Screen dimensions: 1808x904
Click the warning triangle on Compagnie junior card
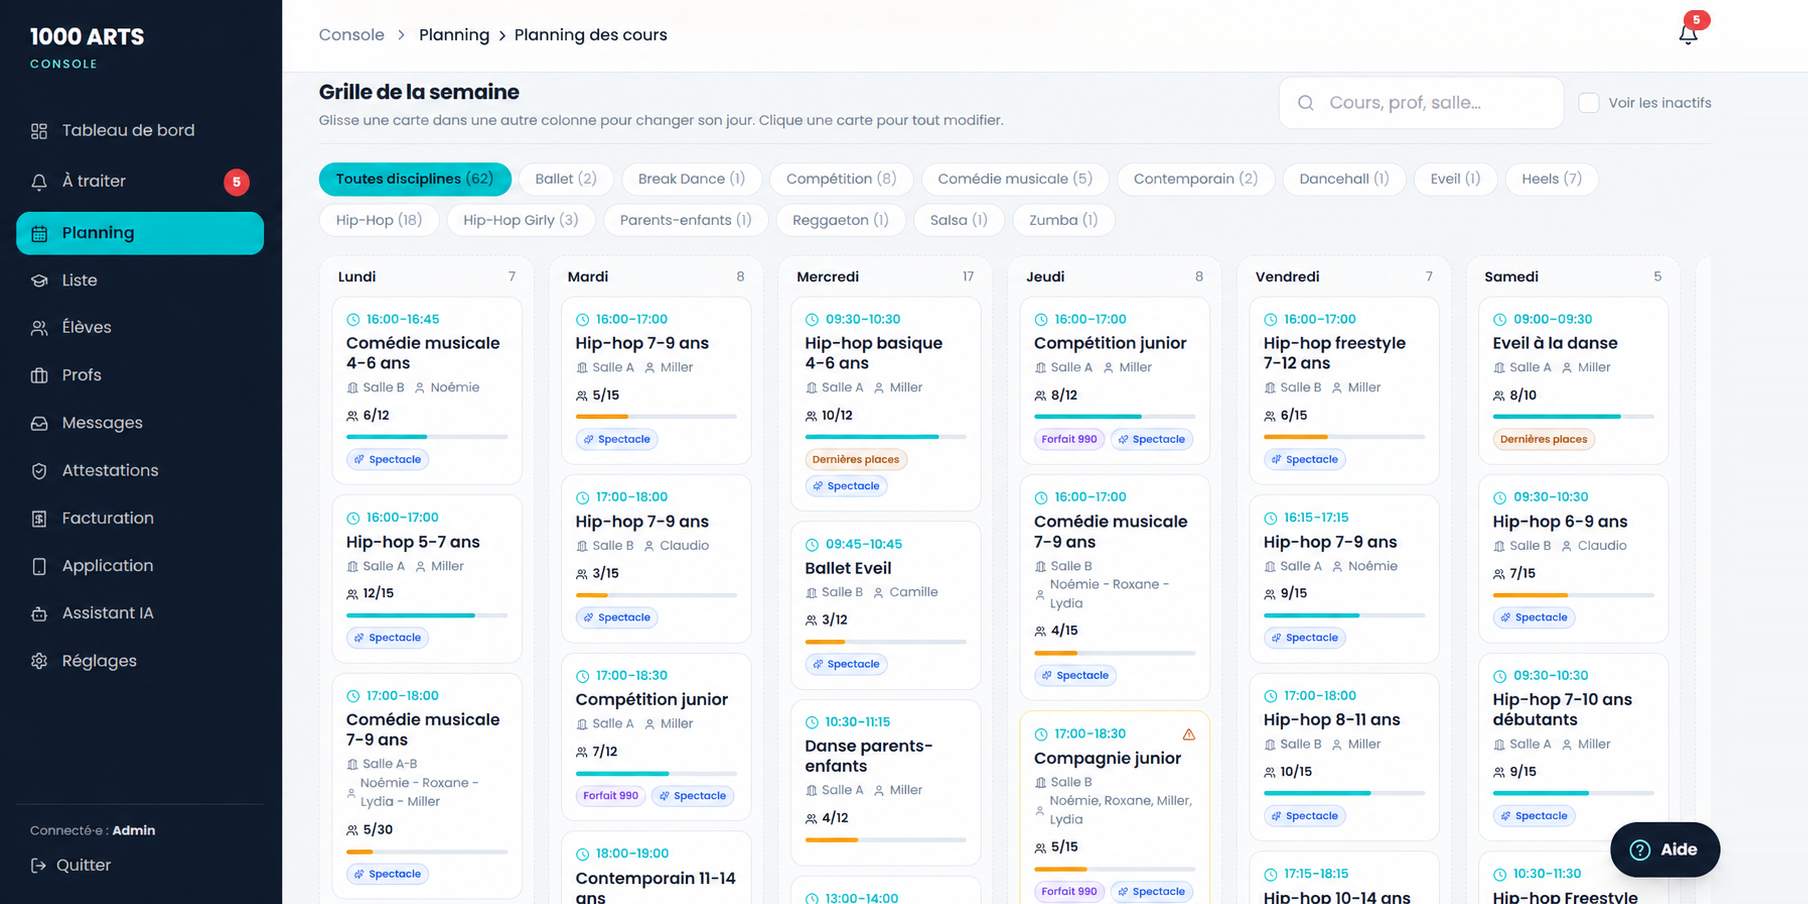pyautogui.click(x=1189, y=735)
